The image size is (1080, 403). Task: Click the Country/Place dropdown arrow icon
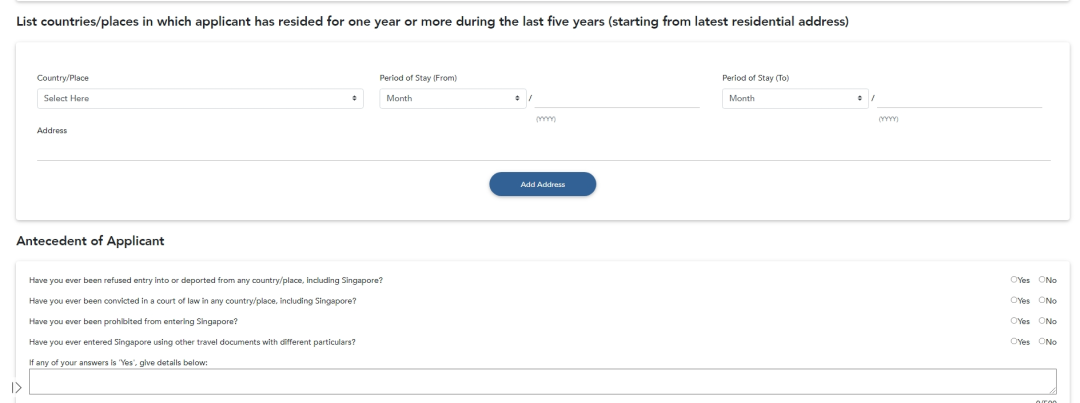(354, 99)
